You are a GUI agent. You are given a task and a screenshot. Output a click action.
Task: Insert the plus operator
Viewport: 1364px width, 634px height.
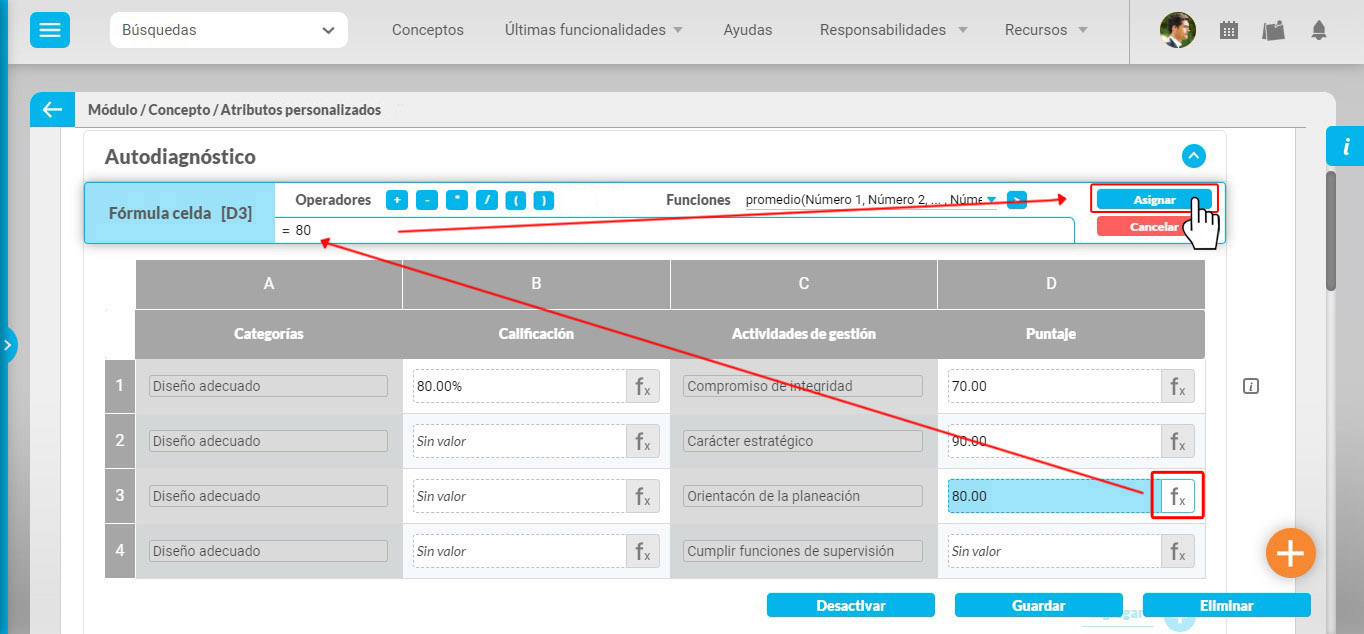pos(397,200)
